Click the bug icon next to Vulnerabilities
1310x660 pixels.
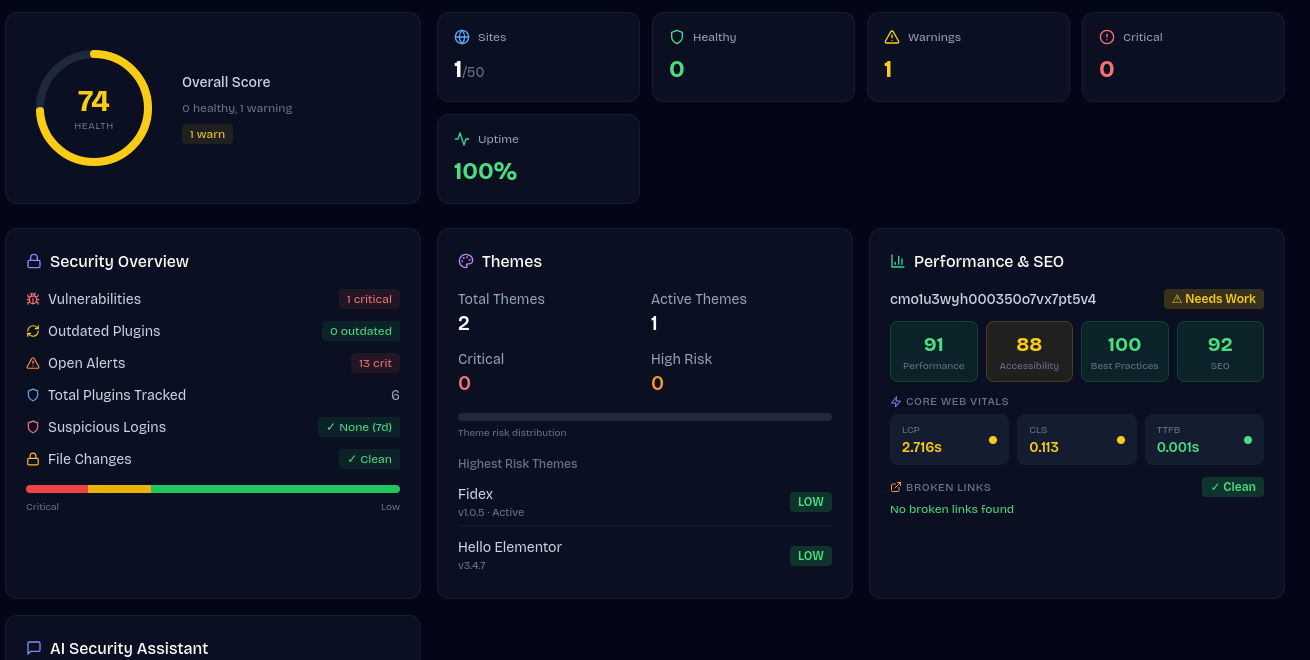(33, 299)
